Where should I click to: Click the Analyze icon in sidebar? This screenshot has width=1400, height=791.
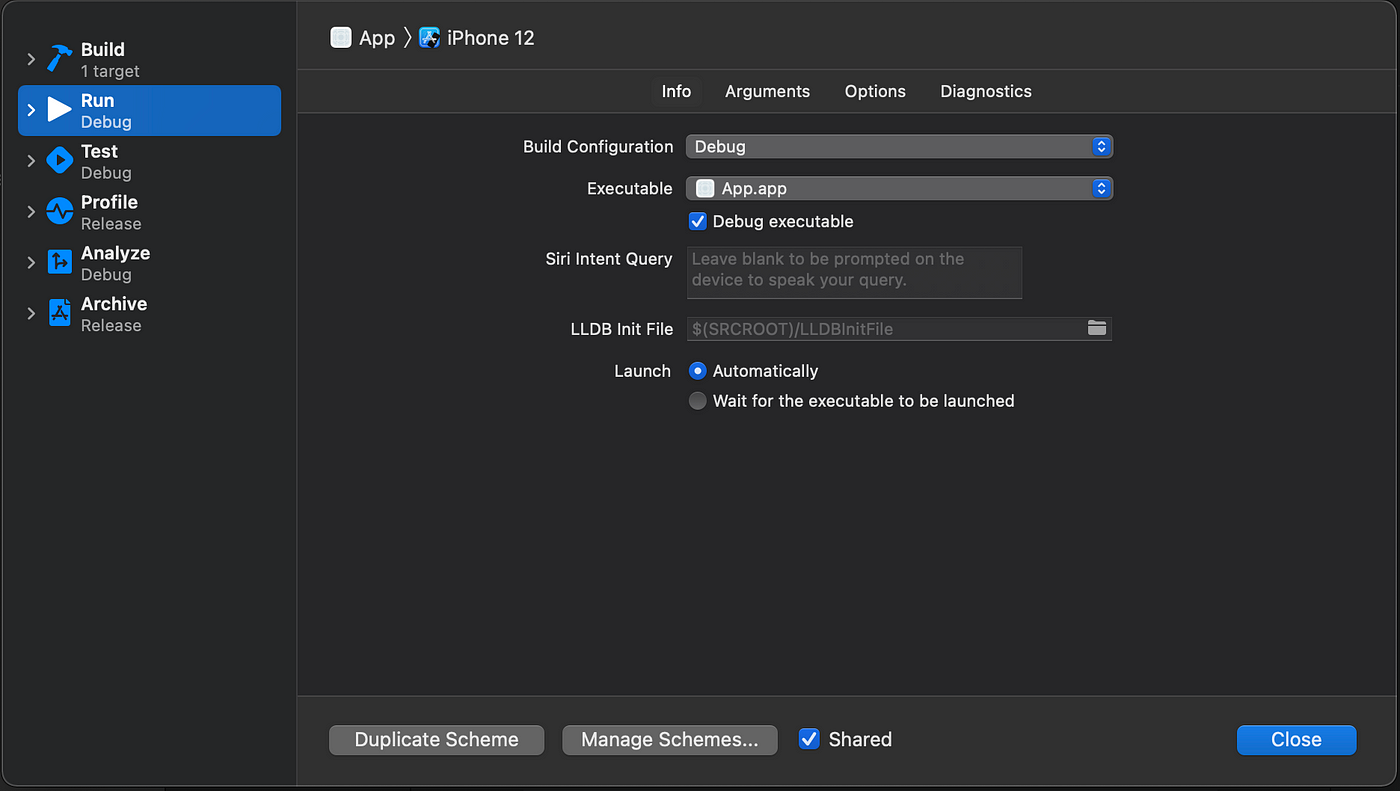60,262
